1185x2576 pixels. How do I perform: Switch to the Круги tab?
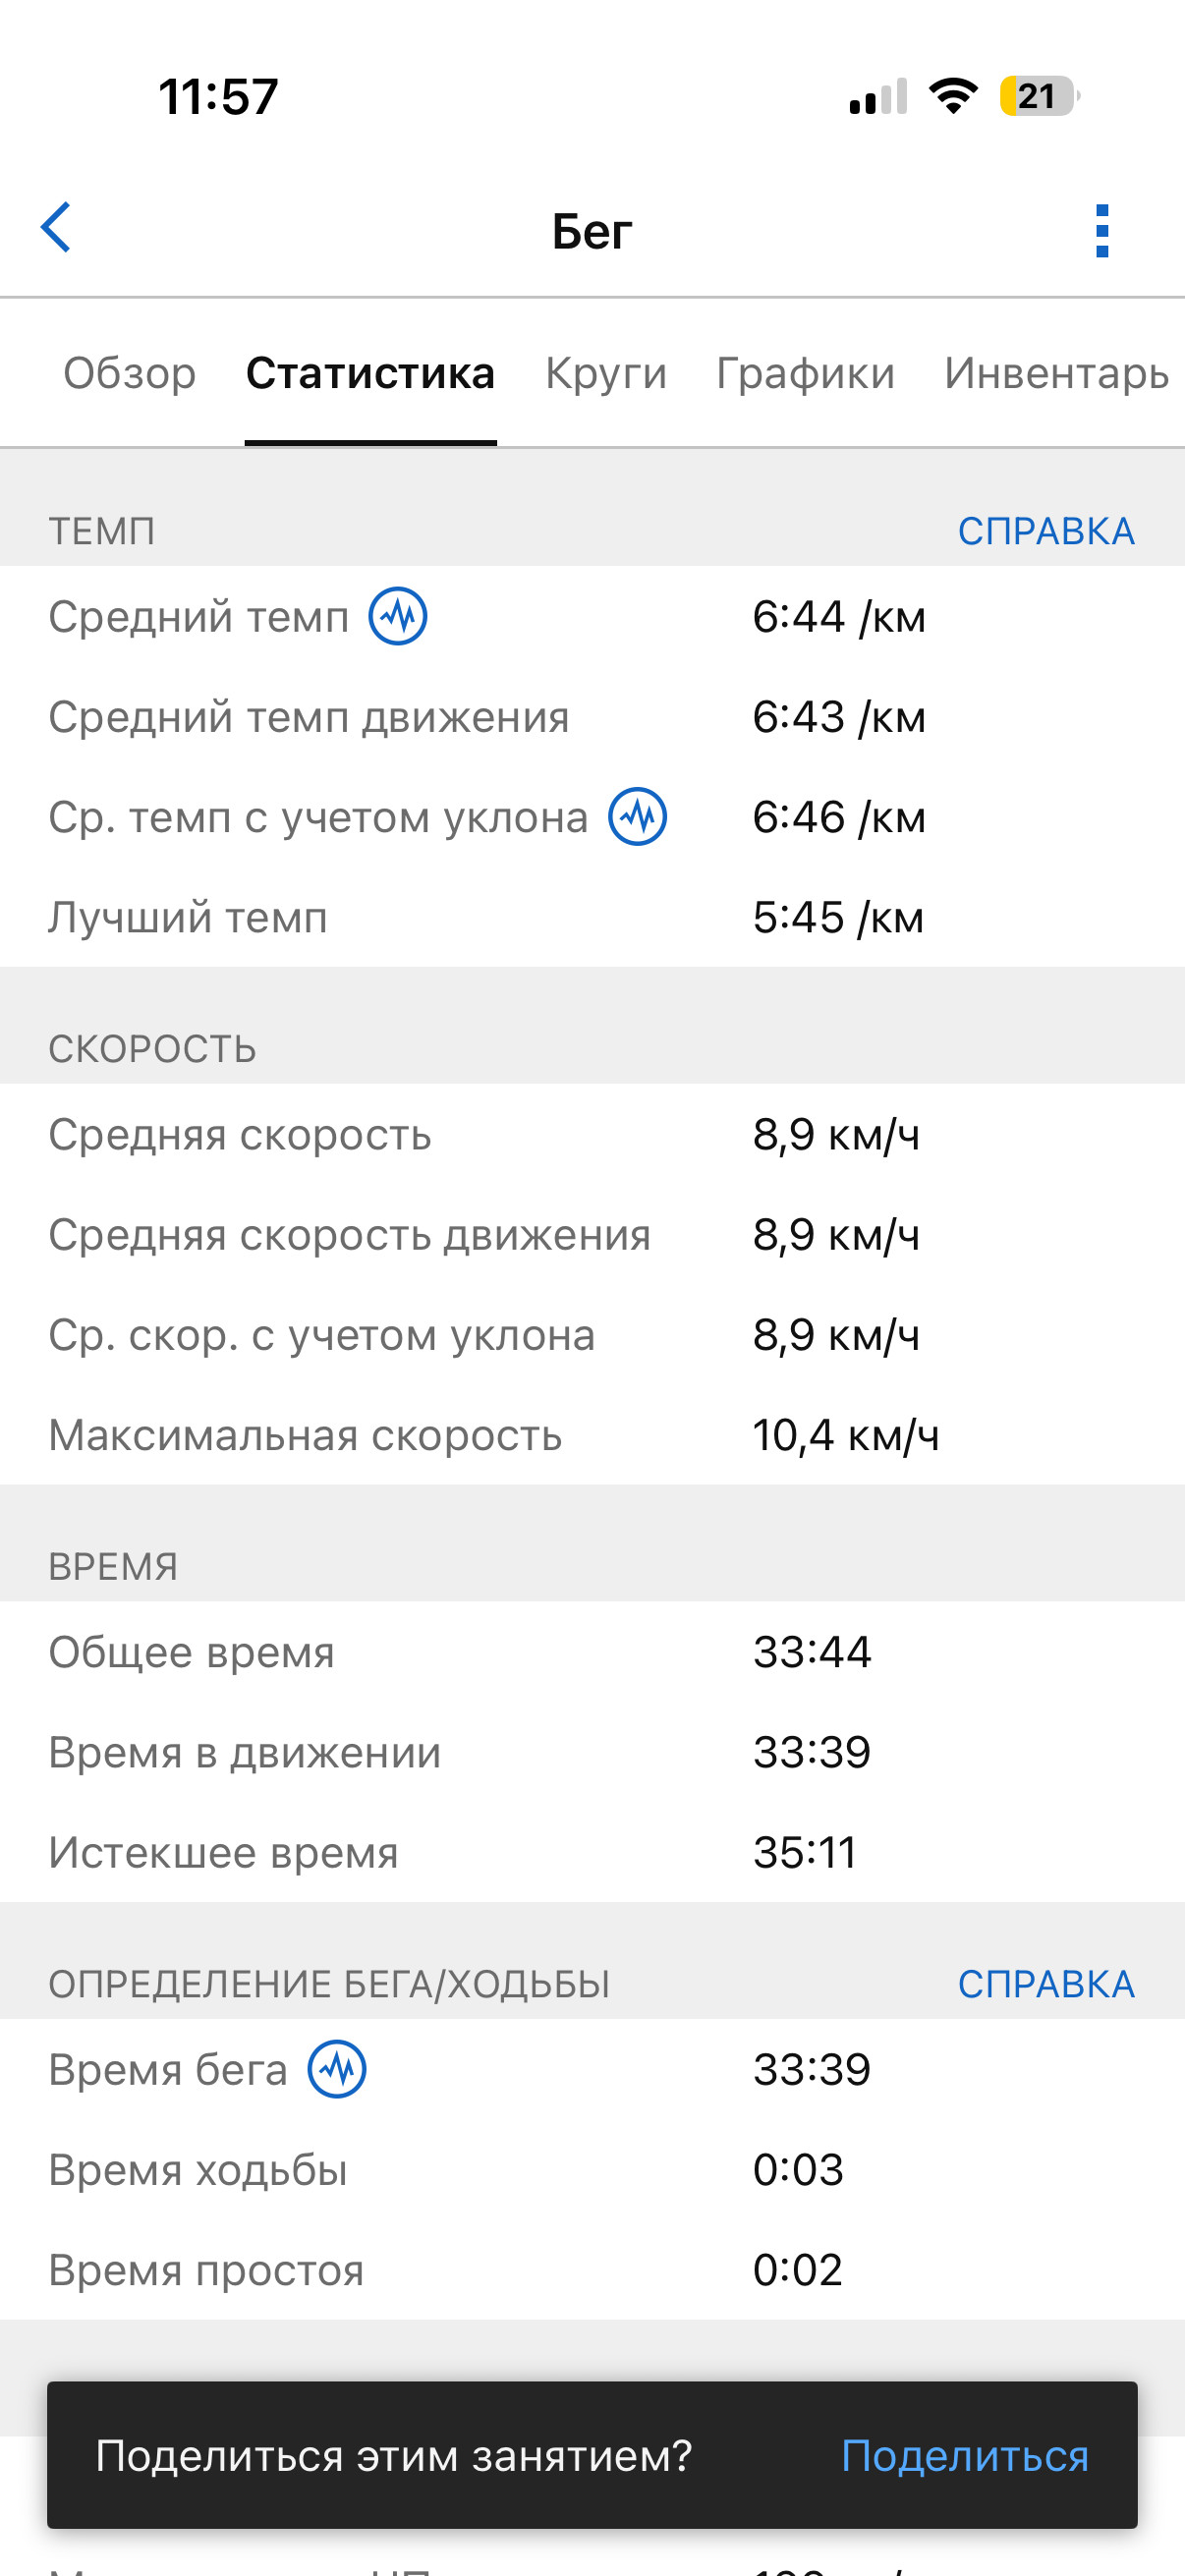[606, 373]
